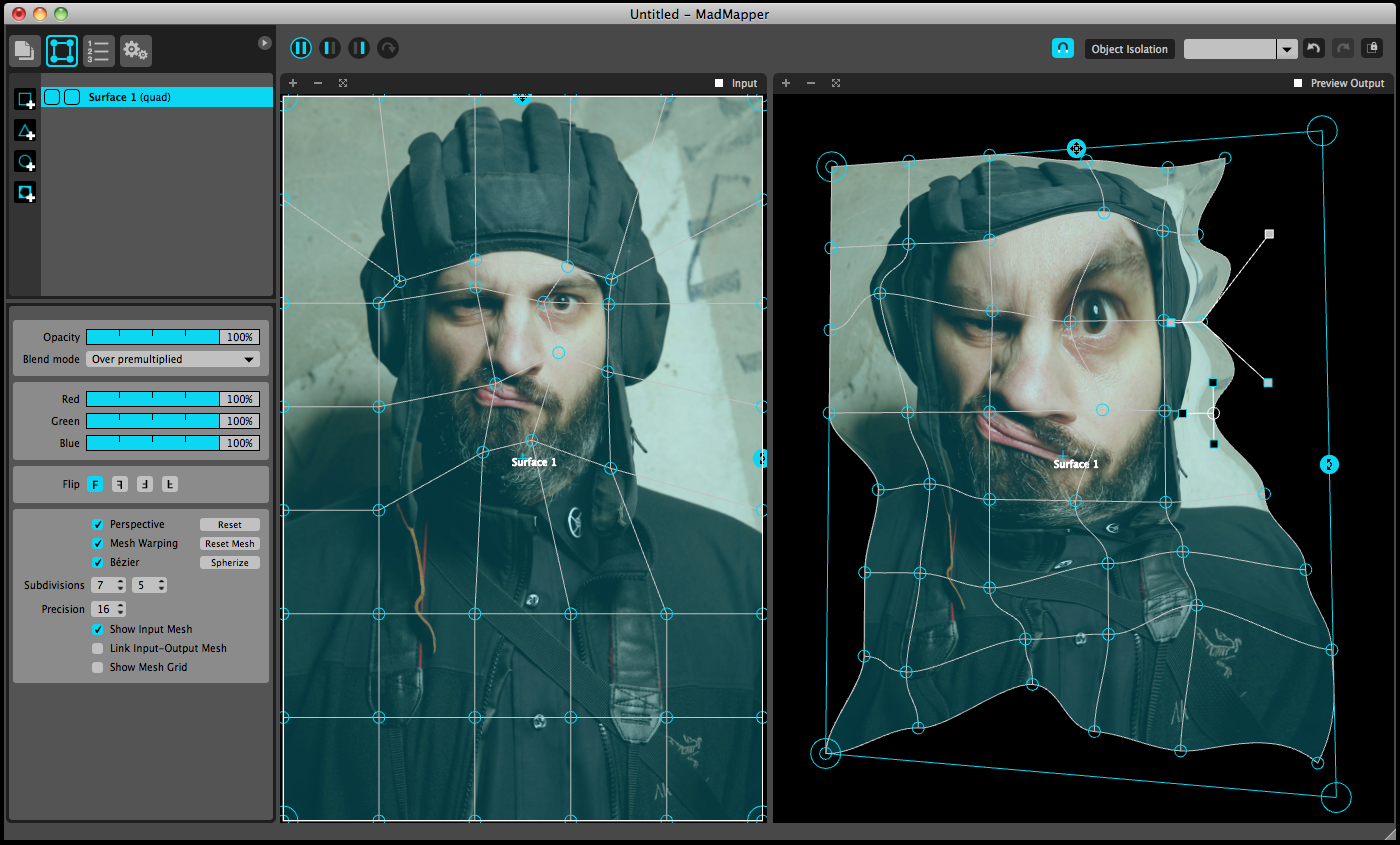1400x845 pixels.
Task: Click zoom in plus on Input view
Action: coord(293,83)
